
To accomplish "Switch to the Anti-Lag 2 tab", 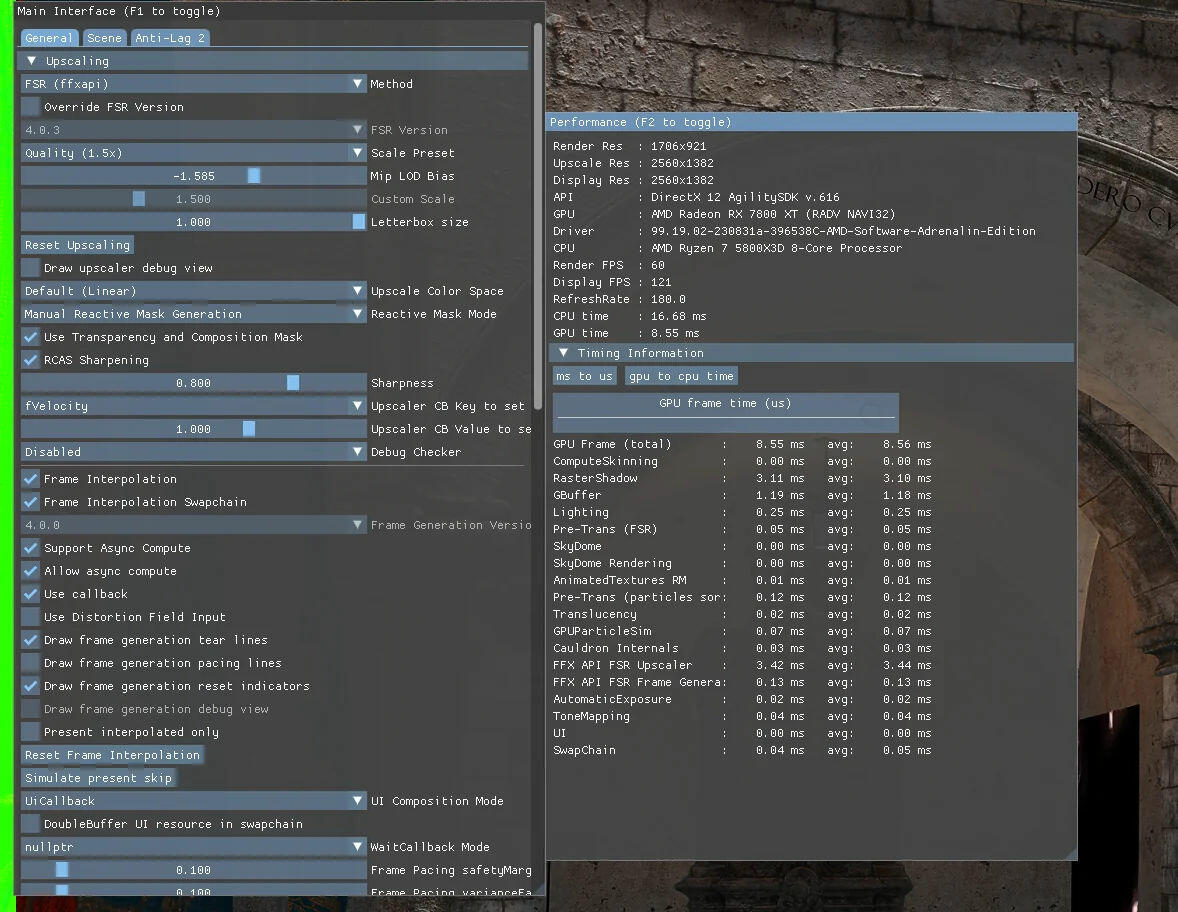I will [170, 38].
